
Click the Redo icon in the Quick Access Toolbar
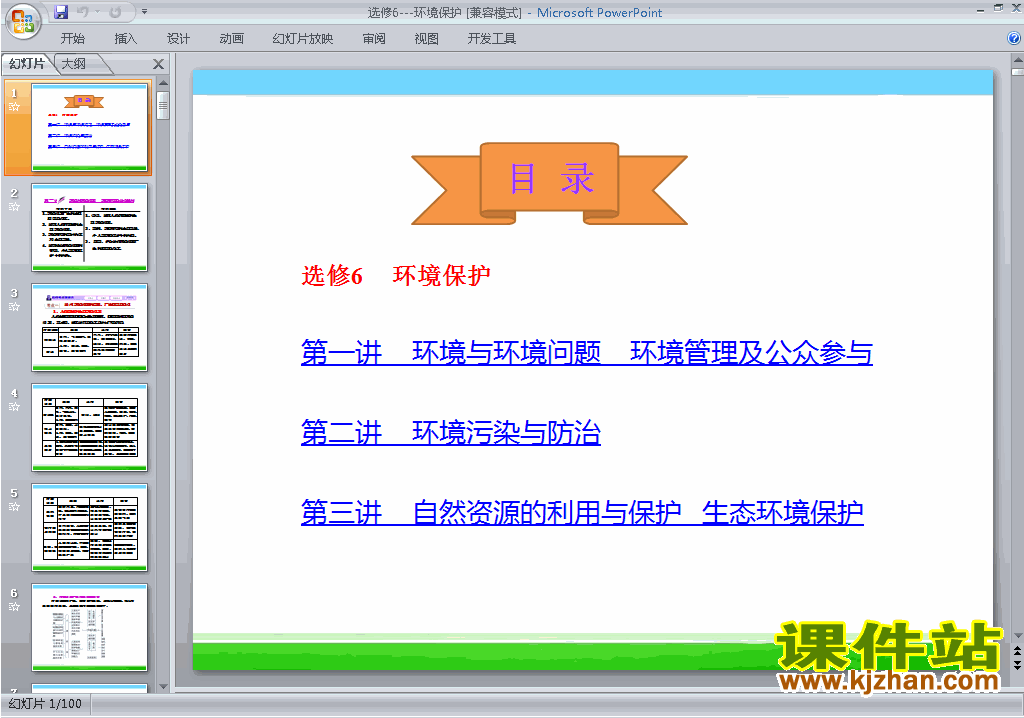pyautogui.click(x=115, y=12)
